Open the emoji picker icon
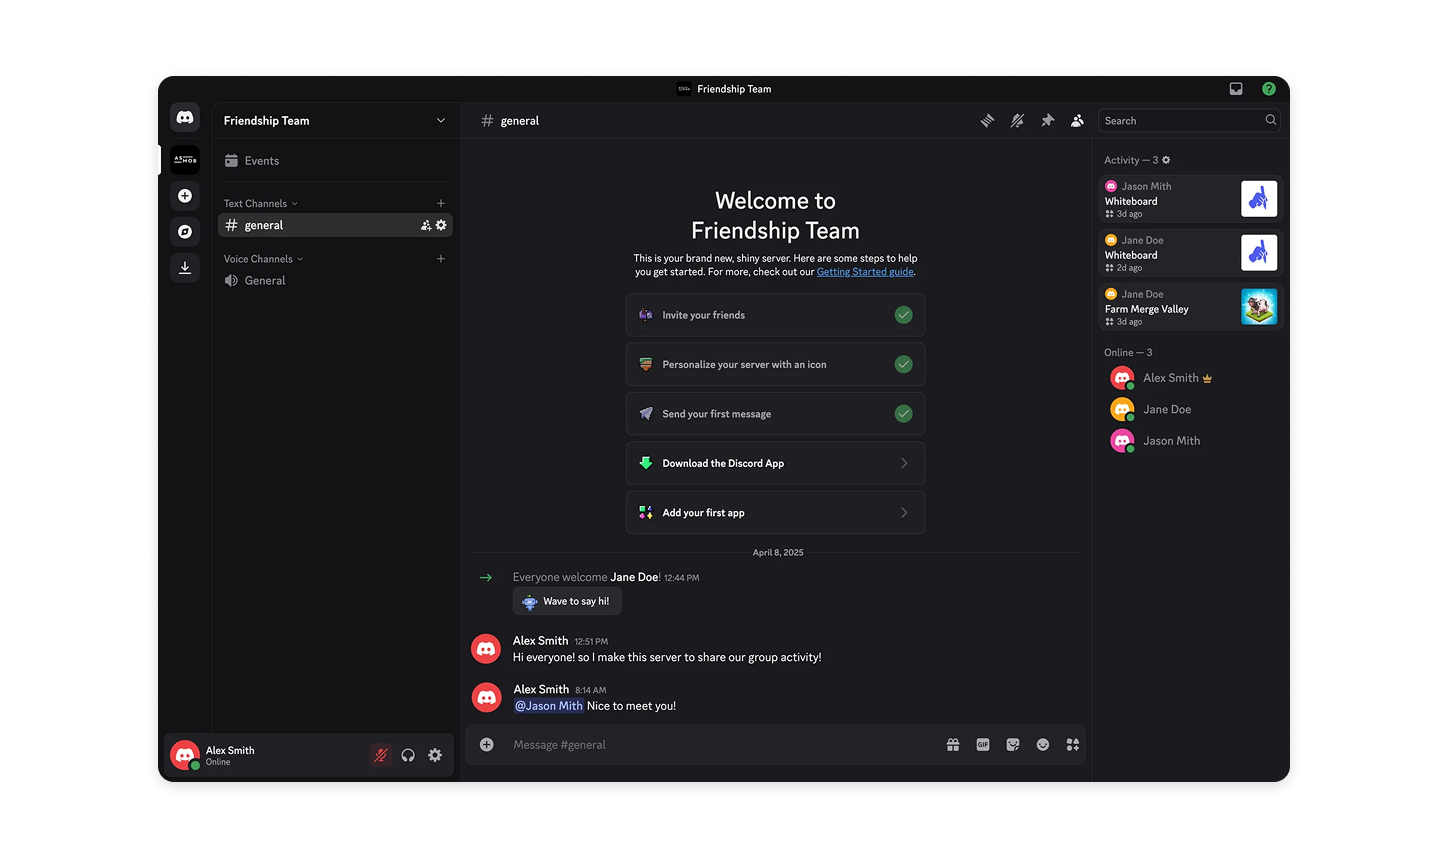 coord(1043,744)
